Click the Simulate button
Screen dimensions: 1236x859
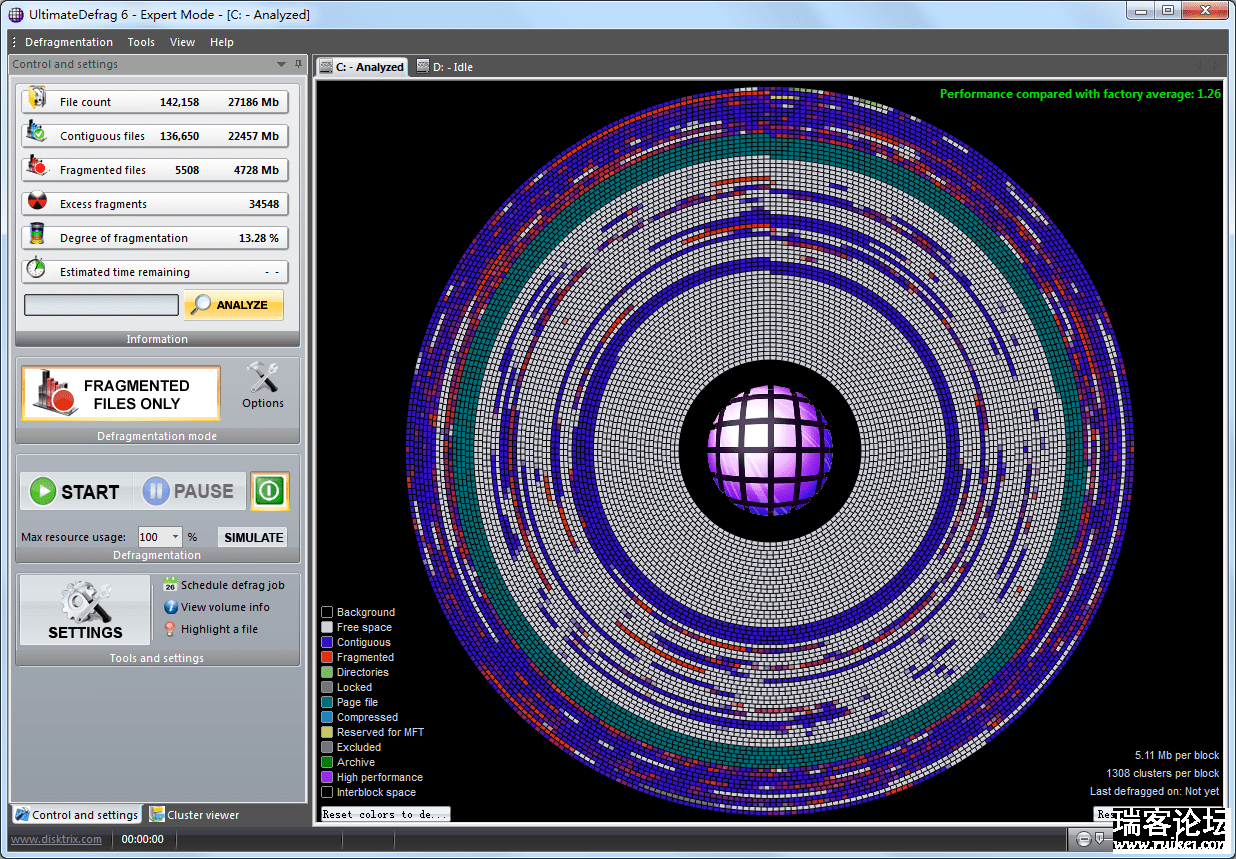[x=253, y=537]
